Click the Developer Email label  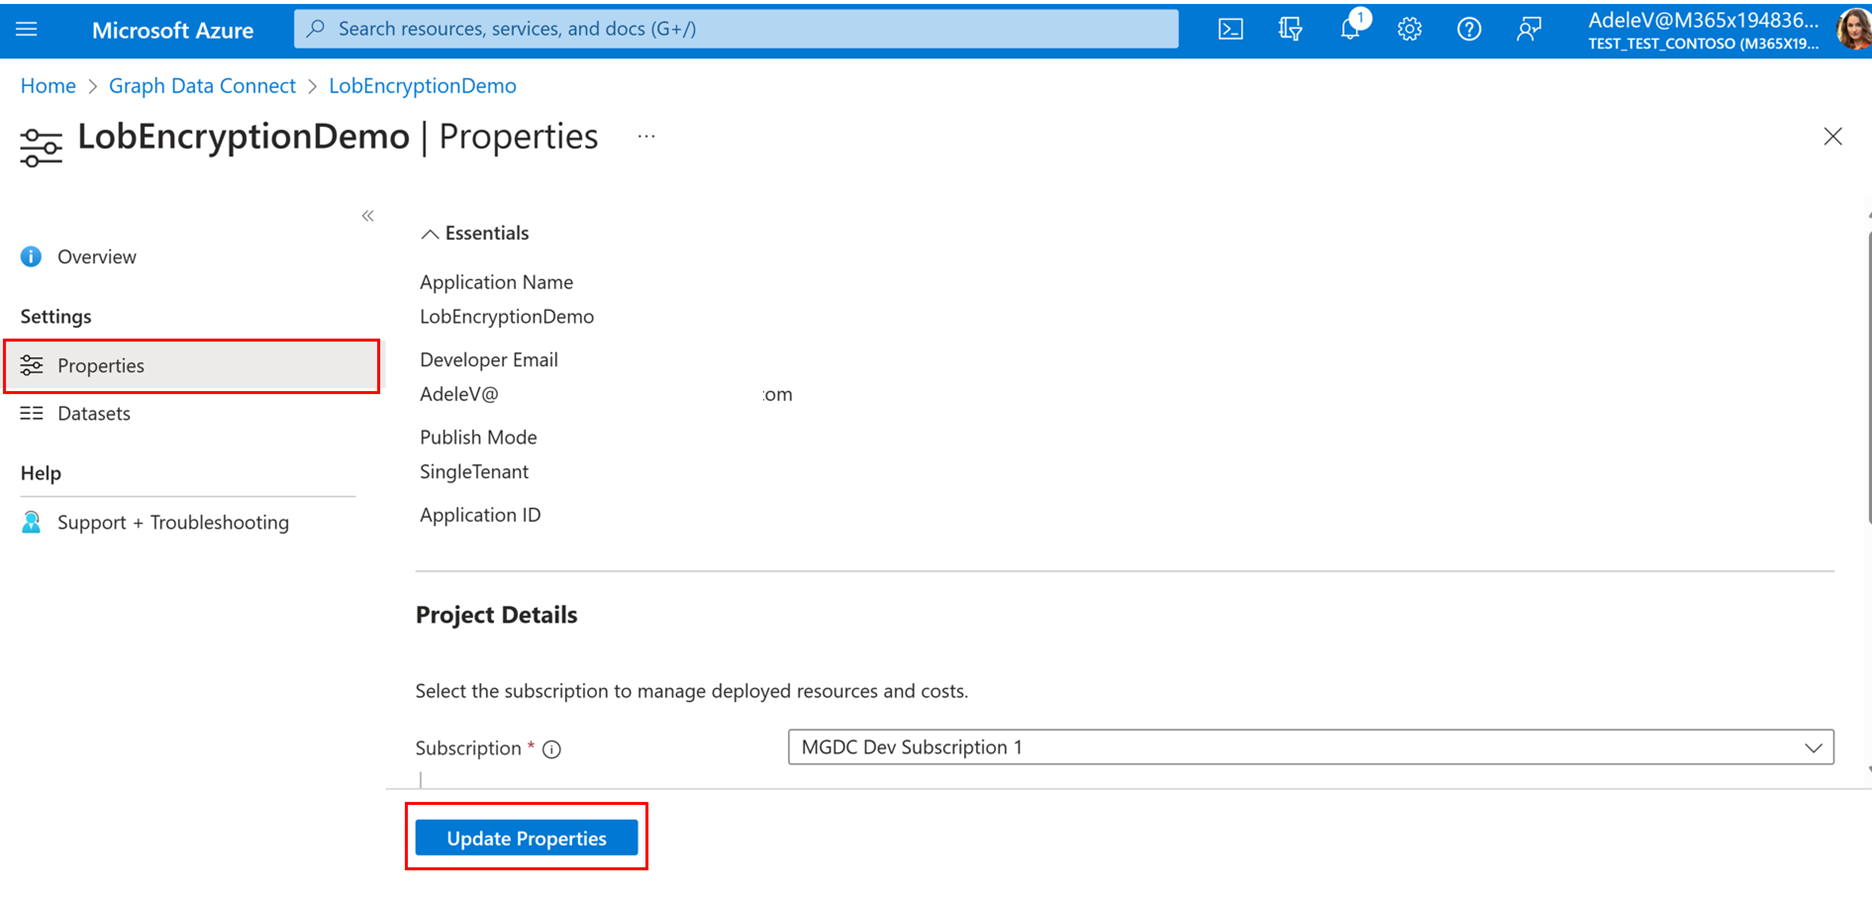[489, 360]
